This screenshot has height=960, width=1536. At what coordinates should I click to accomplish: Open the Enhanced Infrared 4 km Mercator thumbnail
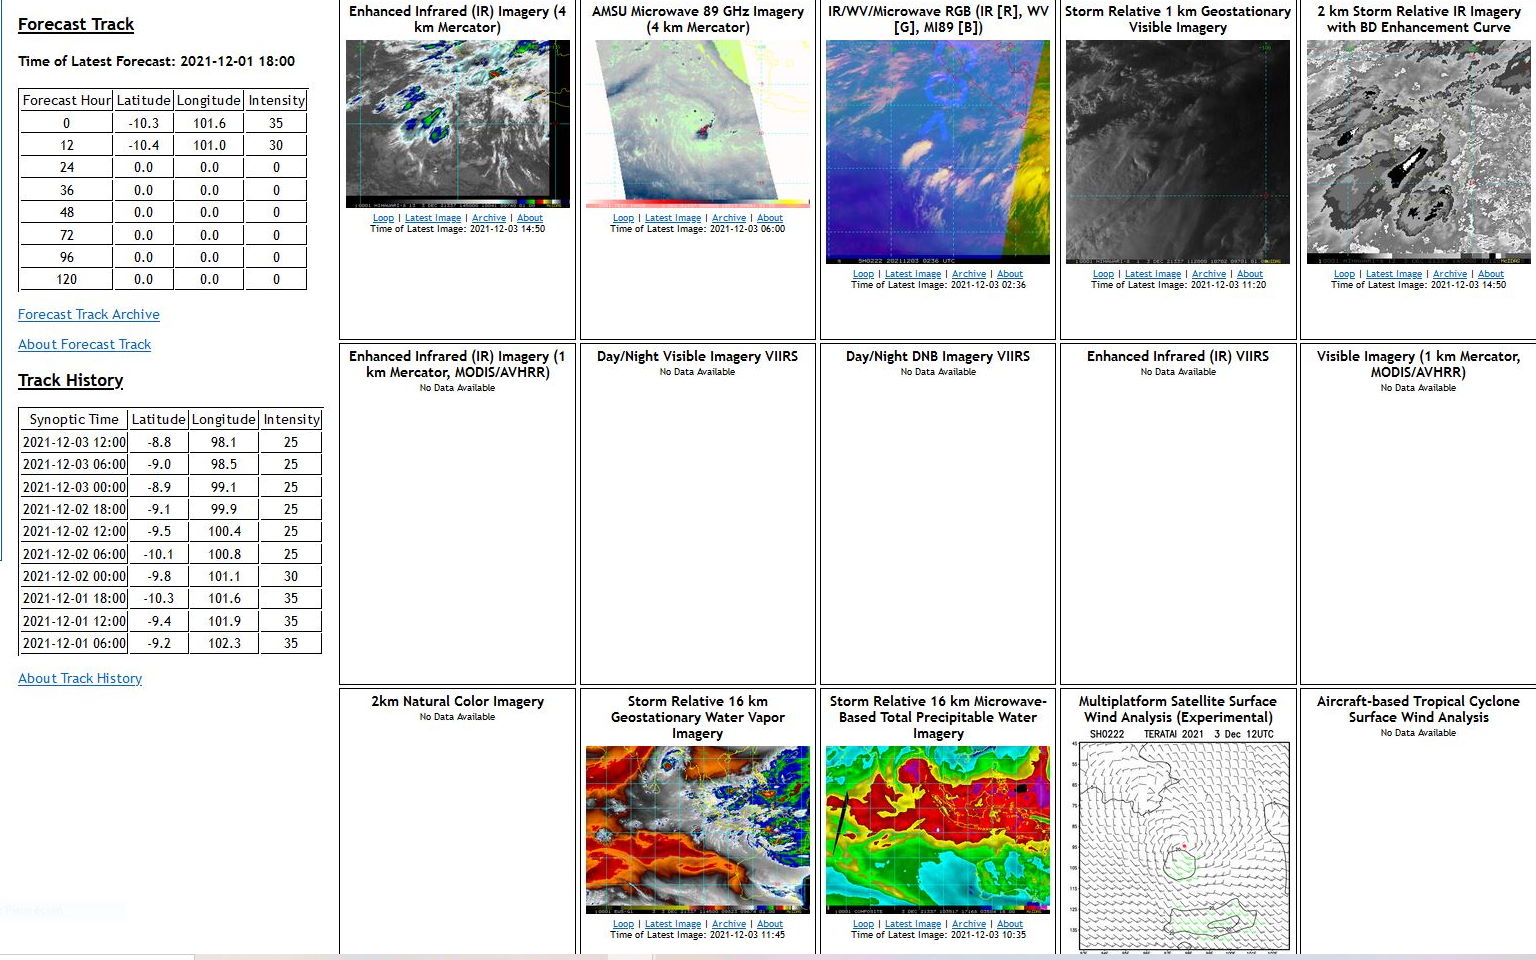coord(457,124)
